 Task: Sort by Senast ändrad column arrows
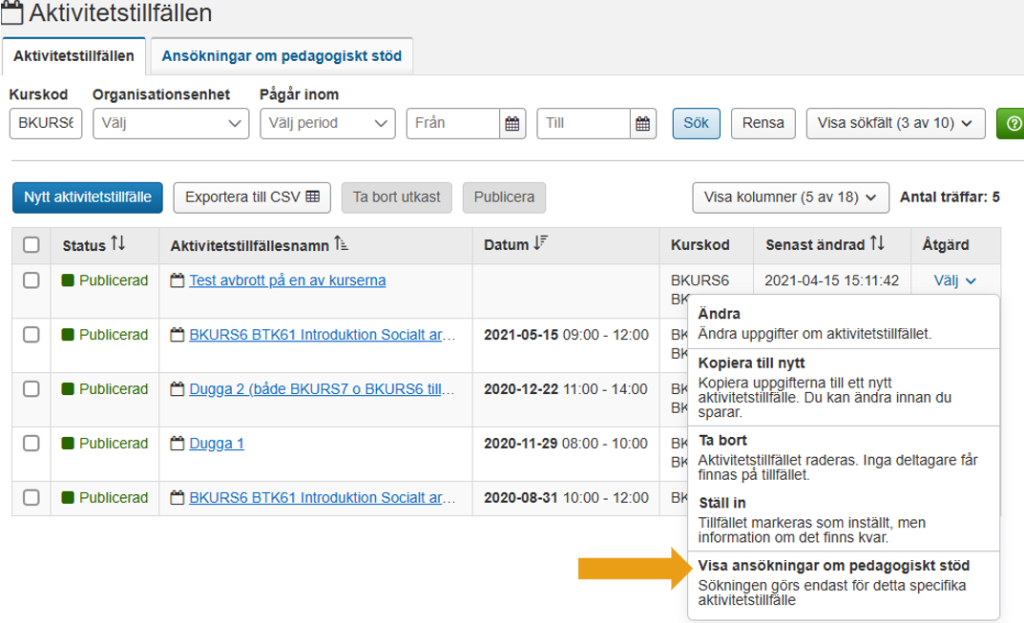click(x=877, y=245)
